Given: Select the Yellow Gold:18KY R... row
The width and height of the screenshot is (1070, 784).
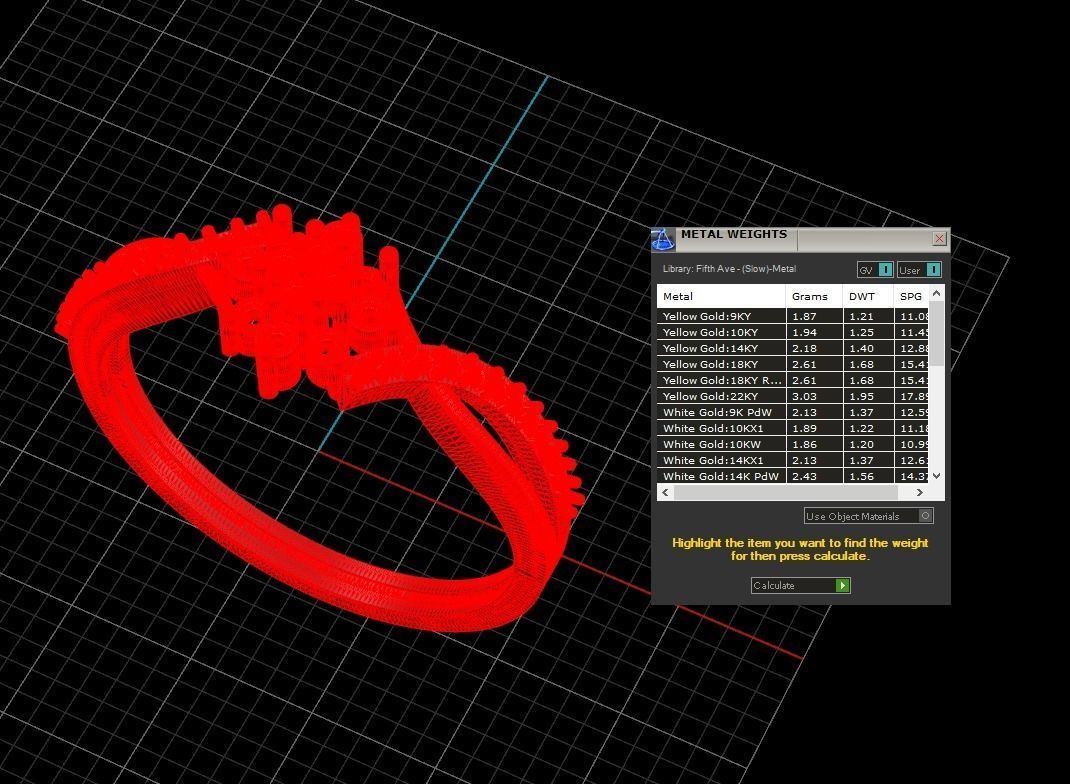Looking at the screenshot, I should point(793,380).
